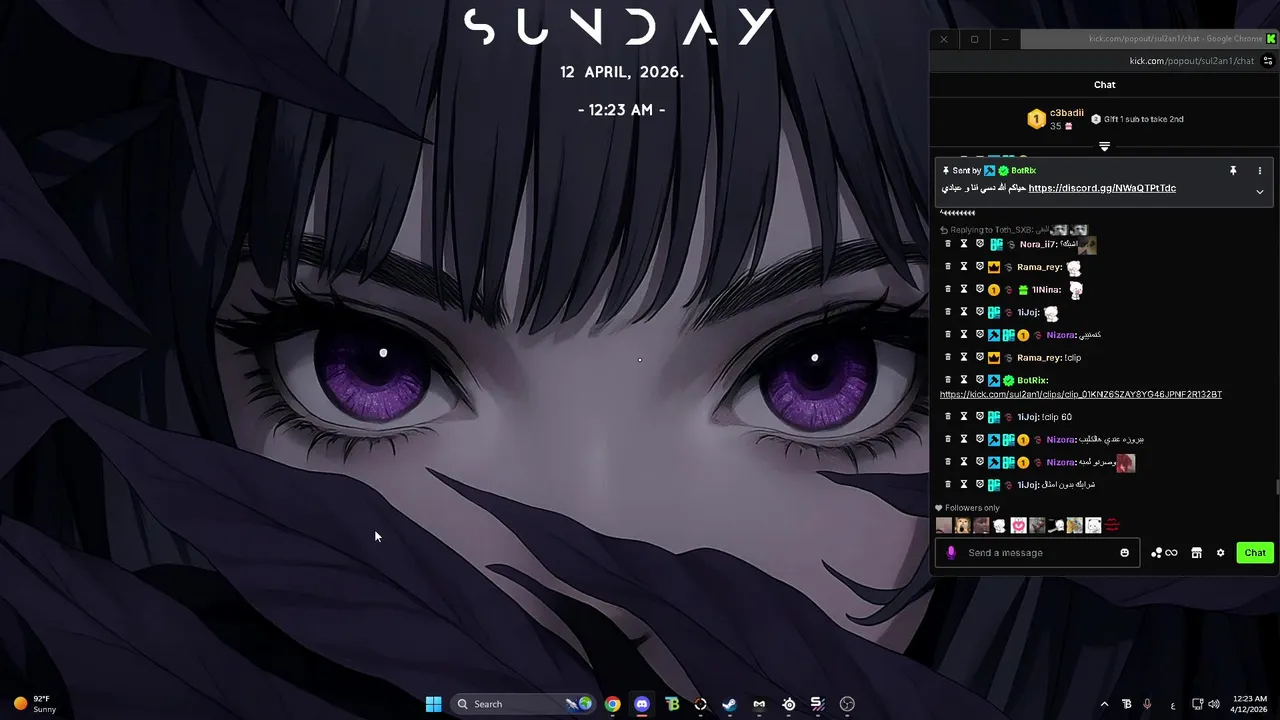Delete BotRix's clip link message
This screenshot has width=1280, height=720.
point(948,380)
